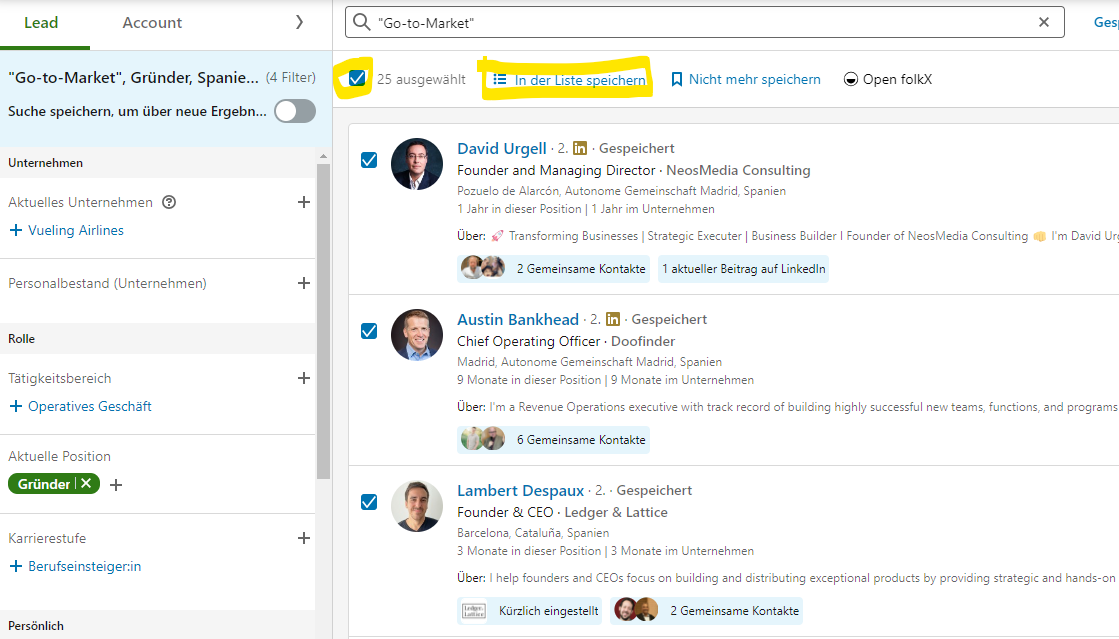
Task: Expand Tätigkeitsbereich filter with plus
Action: [303, 378]
